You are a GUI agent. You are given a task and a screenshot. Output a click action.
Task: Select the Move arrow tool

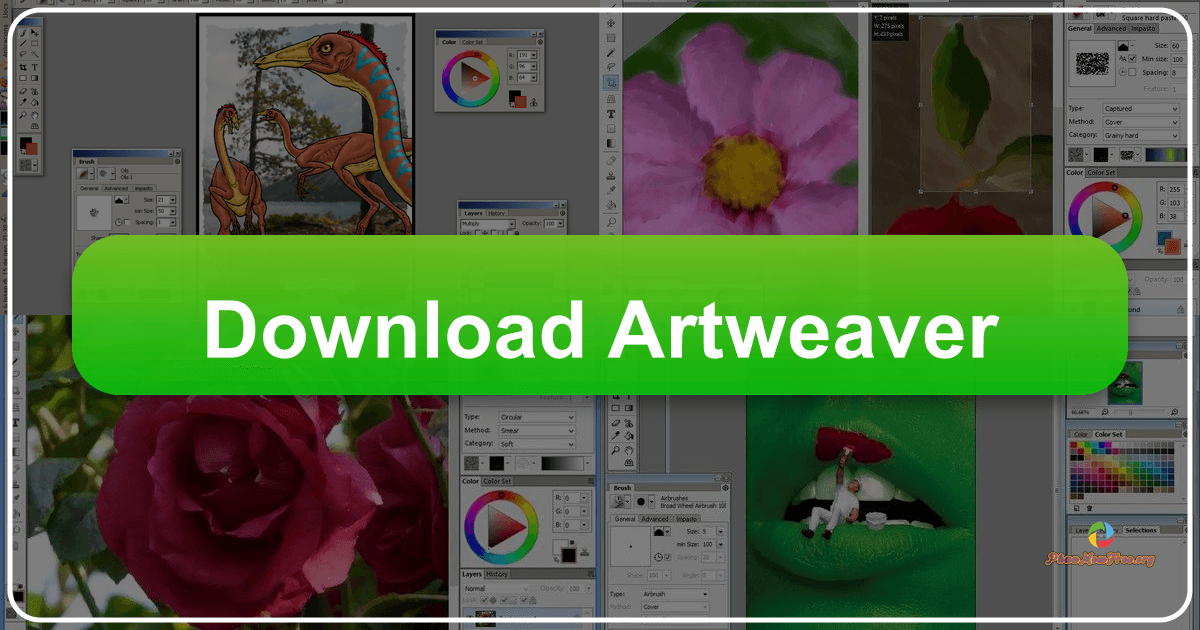point(33,33)
